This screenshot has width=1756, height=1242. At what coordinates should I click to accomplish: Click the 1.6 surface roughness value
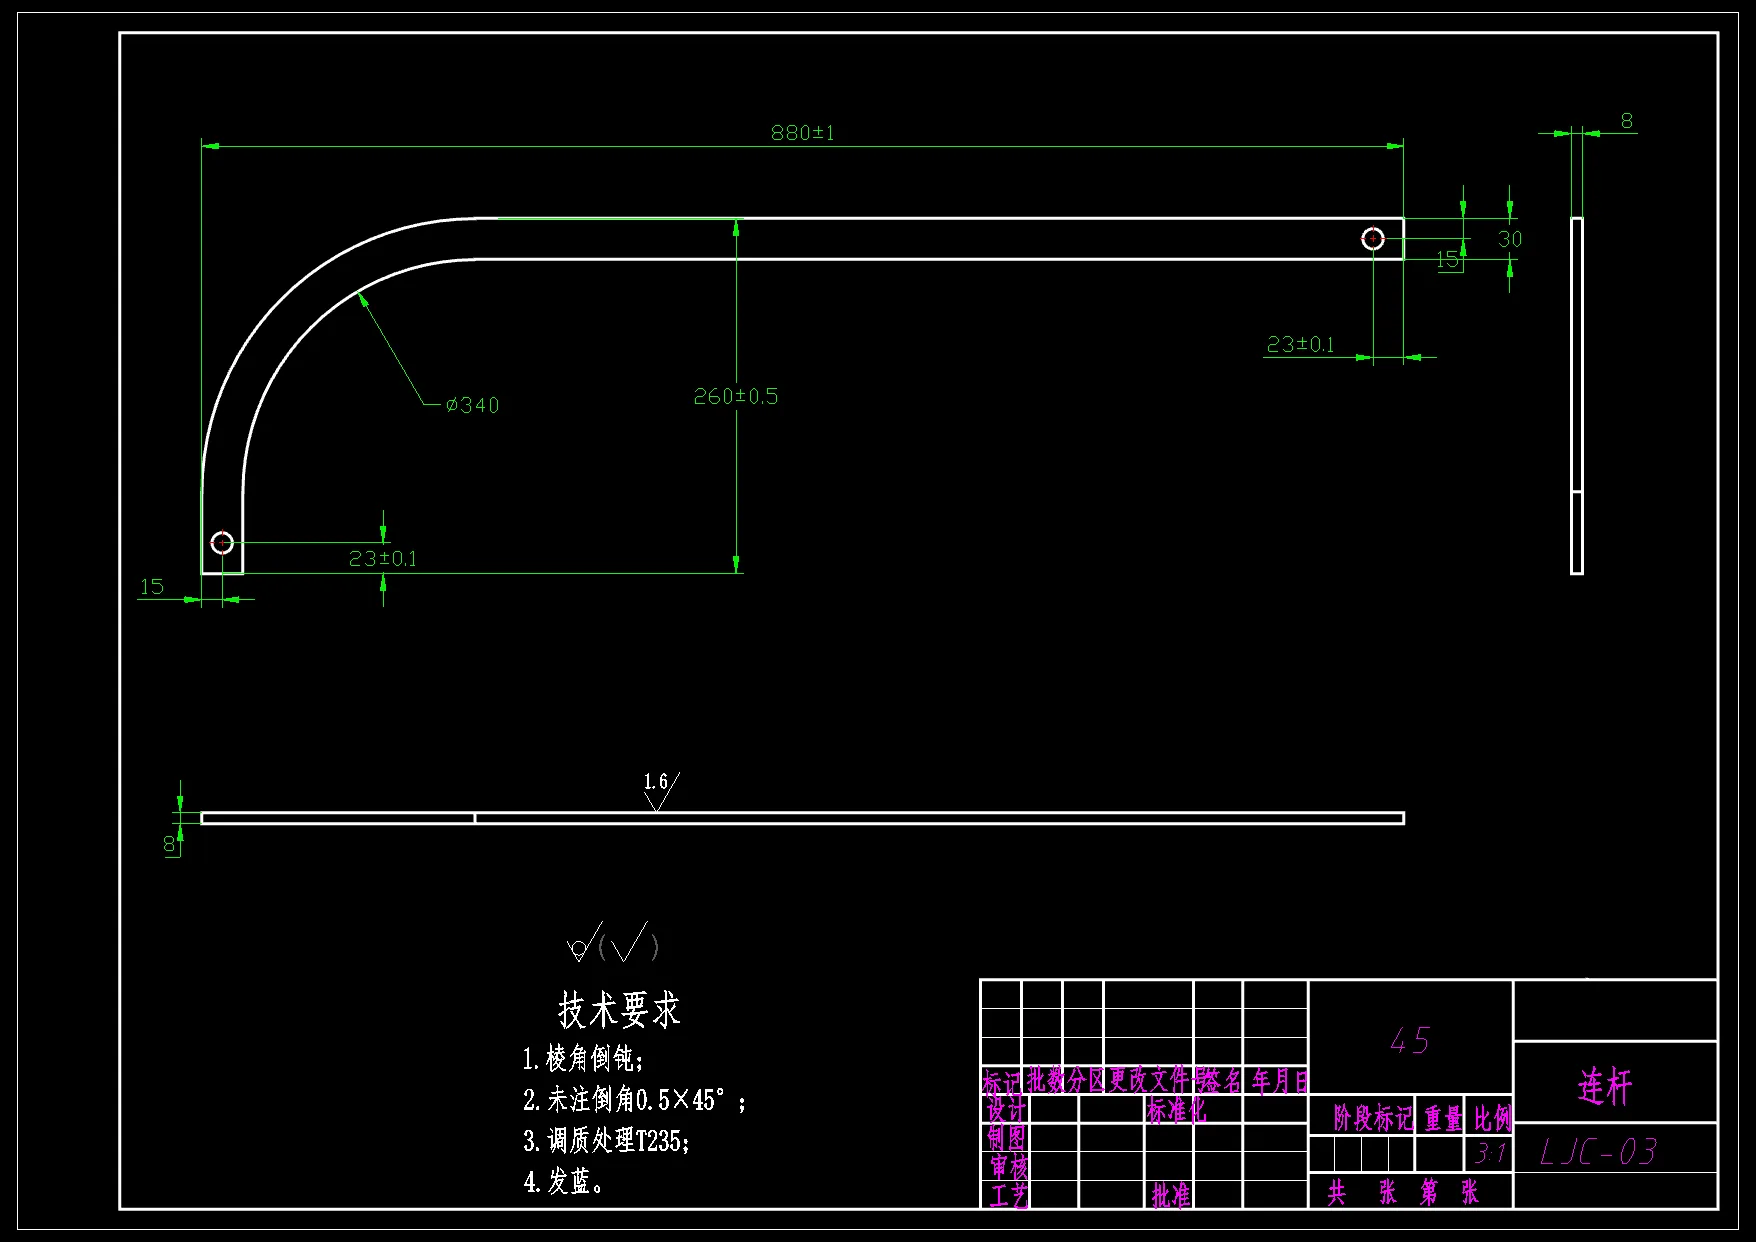point(655,781)
